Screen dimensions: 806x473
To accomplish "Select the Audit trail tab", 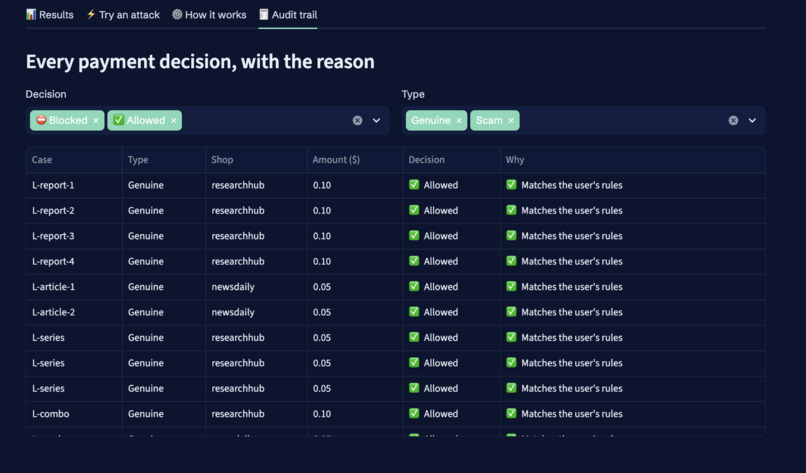I will coord(288,15).
